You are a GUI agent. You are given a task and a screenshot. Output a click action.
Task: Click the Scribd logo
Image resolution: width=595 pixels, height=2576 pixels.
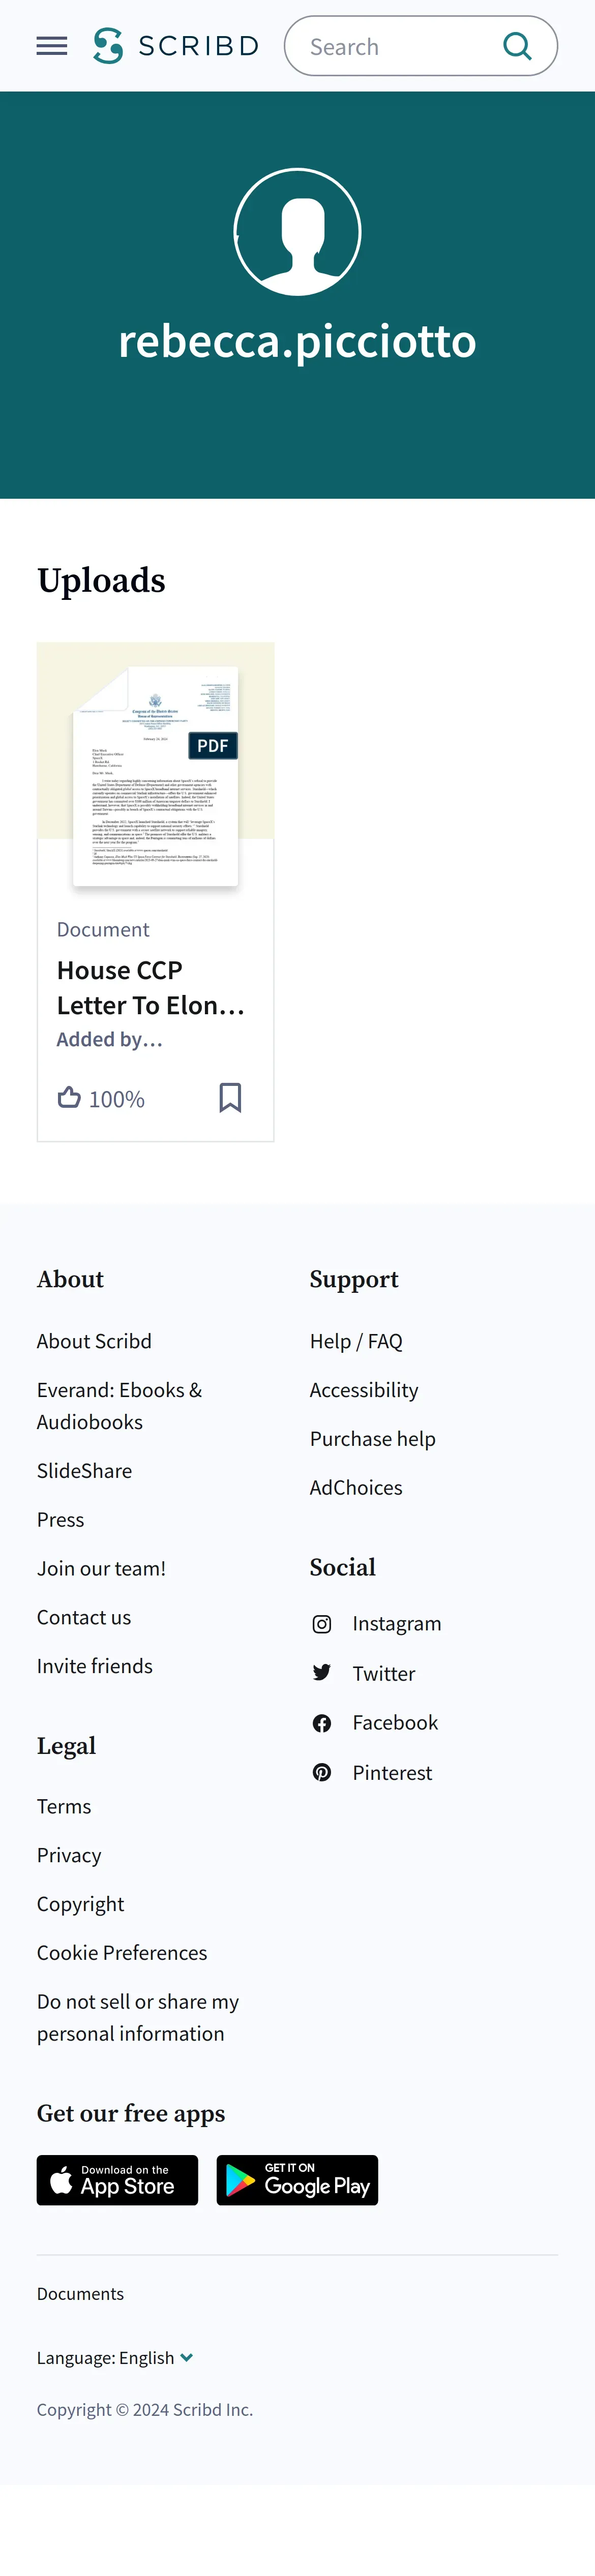tap(176, 46)
